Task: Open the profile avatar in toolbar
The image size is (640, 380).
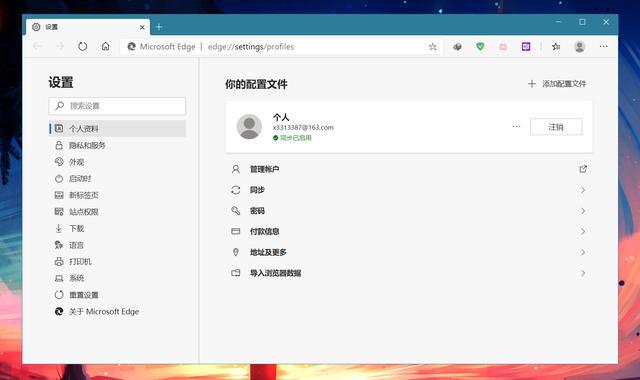Action: [x=580, y=47]
